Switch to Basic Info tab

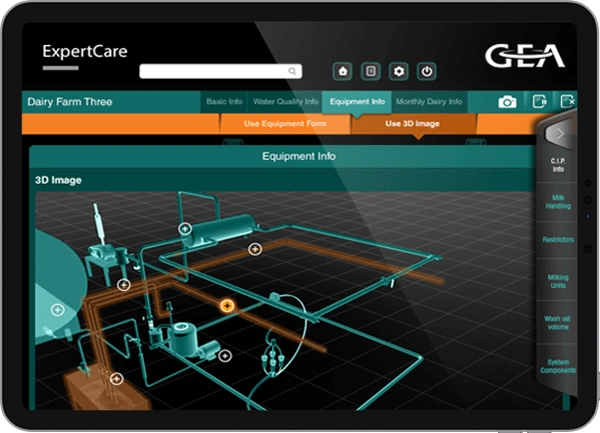coord(223,102)
